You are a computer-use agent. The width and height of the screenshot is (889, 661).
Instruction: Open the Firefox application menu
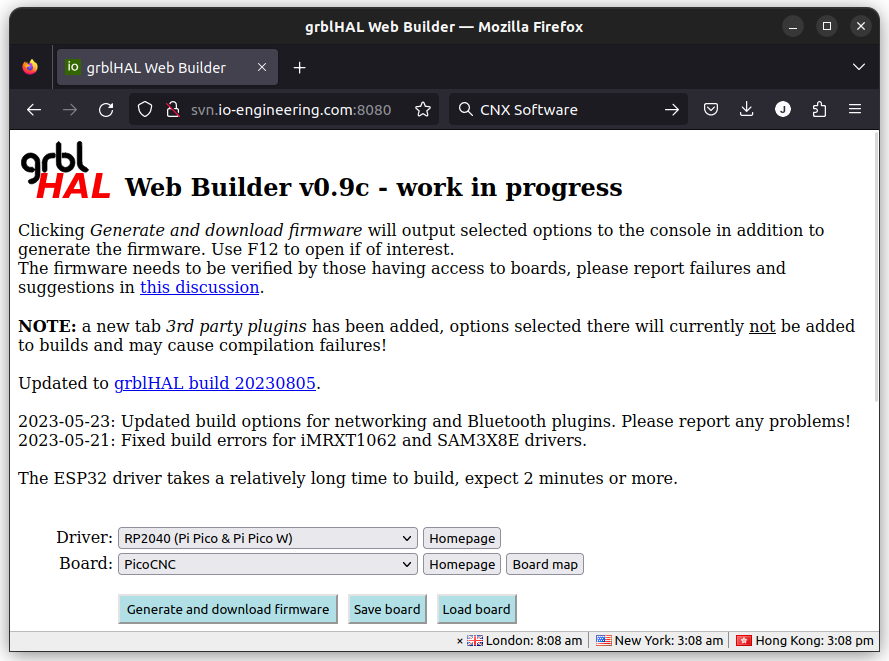[855, 109]
